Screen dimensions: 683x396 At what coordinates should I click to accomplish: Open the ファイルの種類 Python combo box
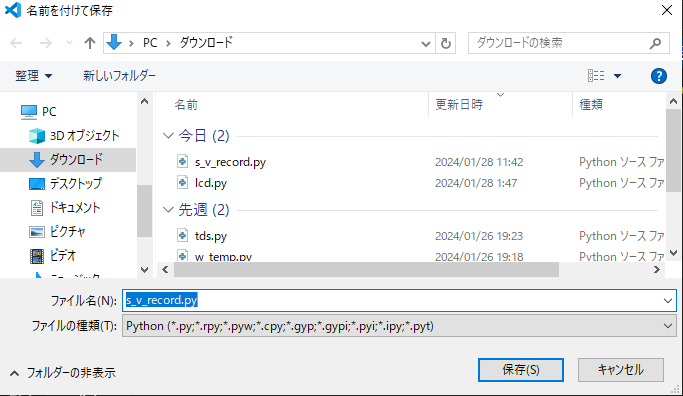[x=399, y=326]
